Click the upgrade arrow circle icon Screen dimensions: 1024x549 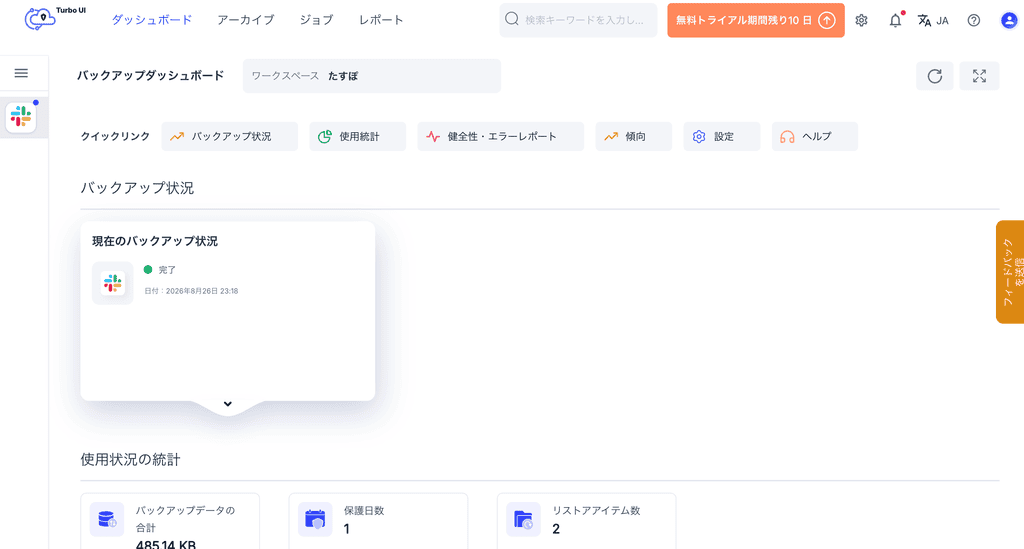pyautogui.click(x=827, y=20)
